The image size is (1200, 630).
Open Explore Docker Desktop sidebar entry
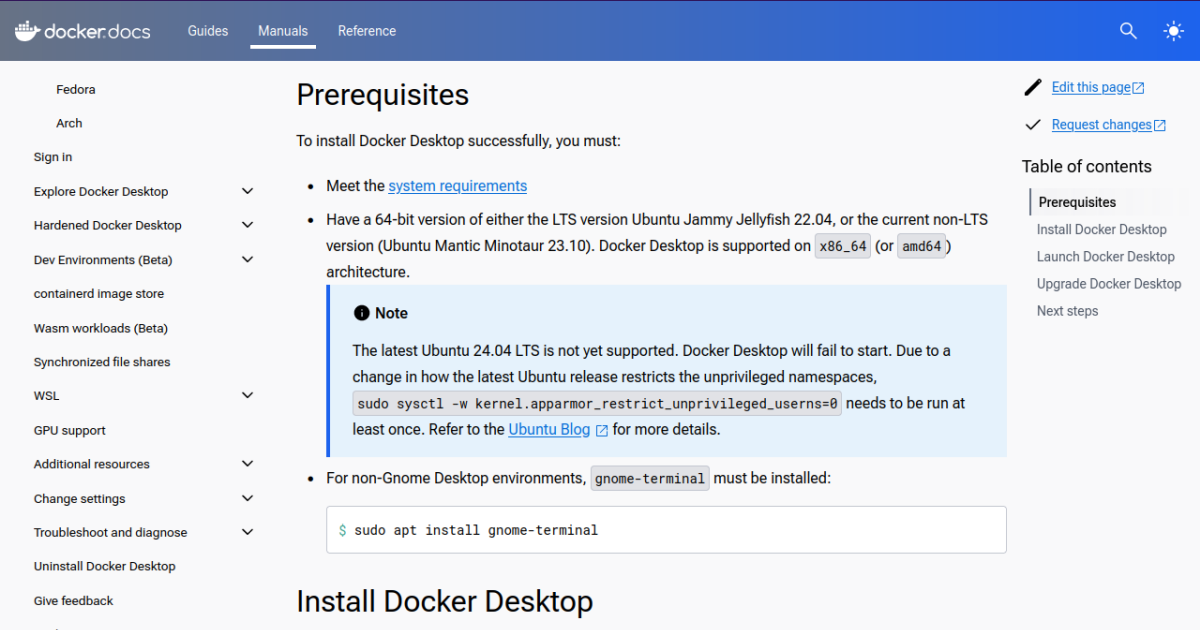pyautogui.click(x=101, y=192)
